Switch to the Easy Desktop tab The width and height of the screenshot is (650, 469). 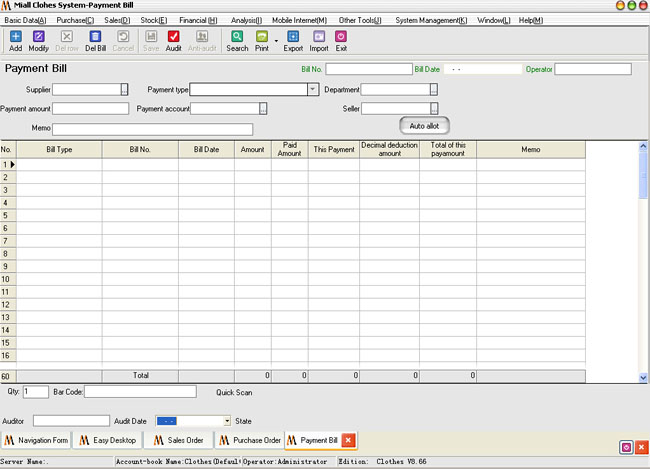click(x=108, y=440)
